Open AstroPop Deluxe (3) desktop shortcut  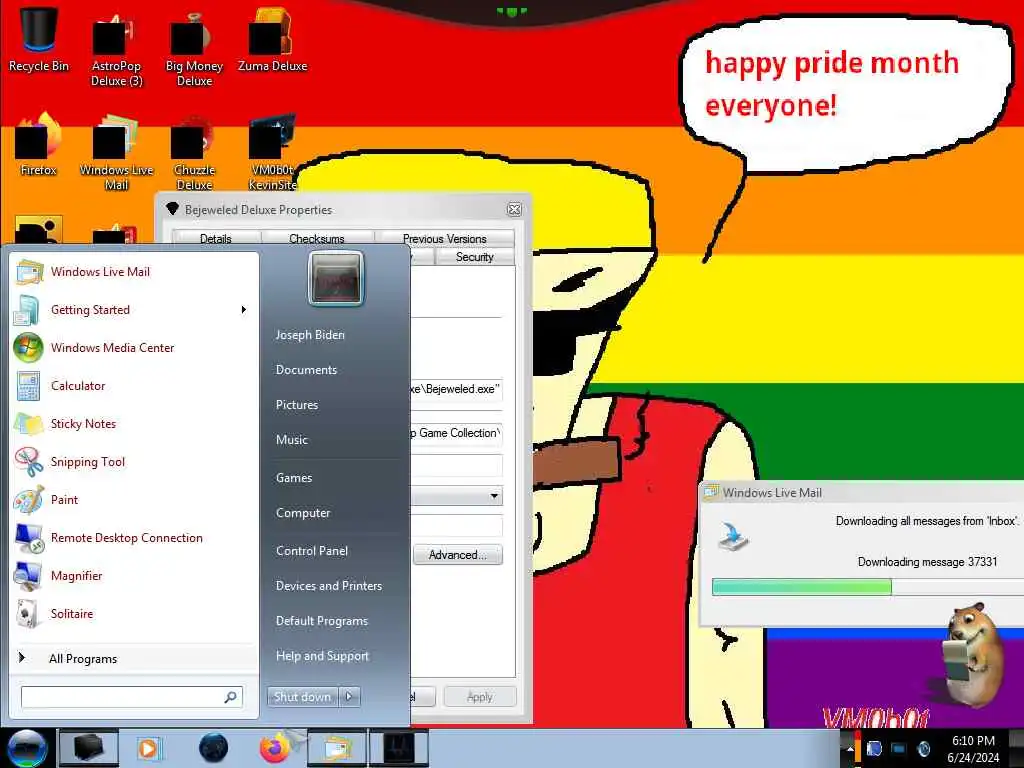pyautogui.click(x=117, y=51)
